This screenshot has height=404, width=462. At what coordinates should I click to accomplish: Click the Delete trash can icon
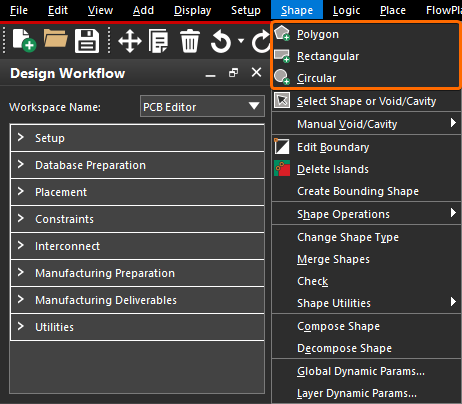point(190,41)
